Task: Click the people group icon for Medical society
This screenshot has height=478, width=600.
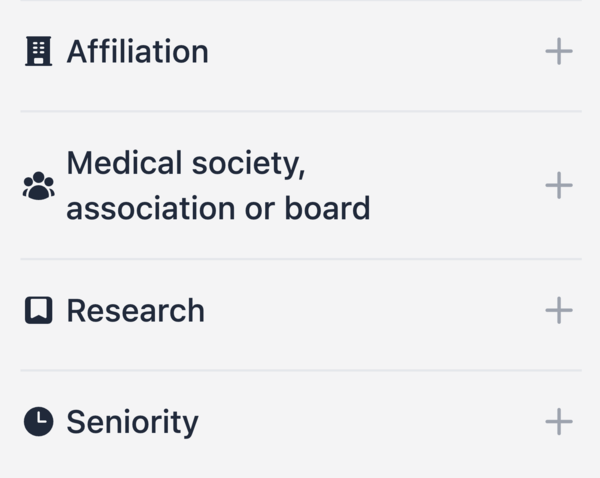Action: tap(38, 186)
